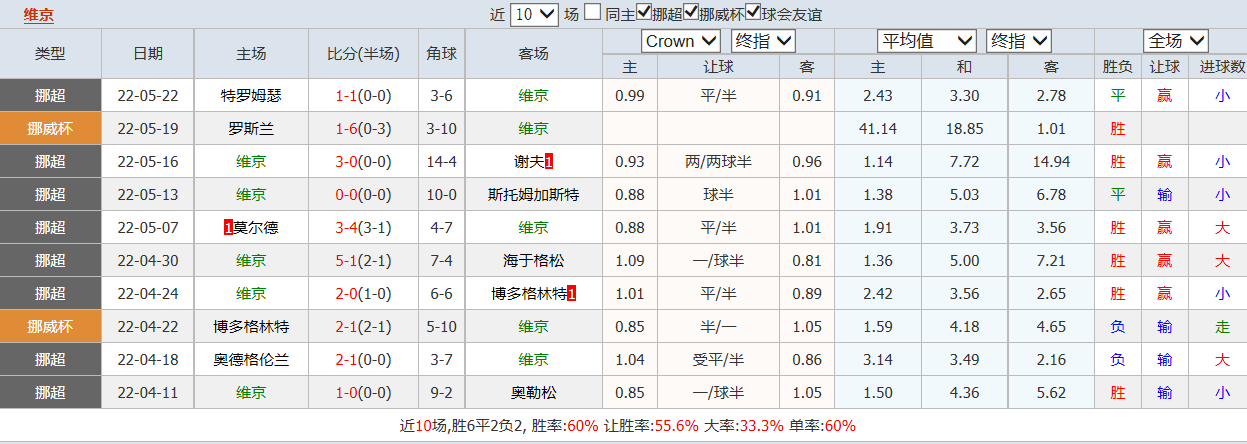Enable the 同主 checkbox

point(593,14)
